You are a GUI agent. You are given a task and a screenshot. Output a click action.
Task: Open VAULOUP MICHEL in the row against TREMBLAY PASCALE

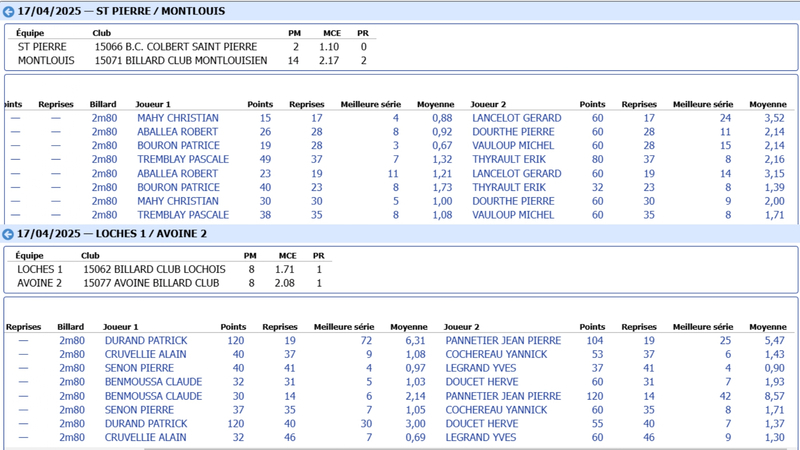click(513, 215)
